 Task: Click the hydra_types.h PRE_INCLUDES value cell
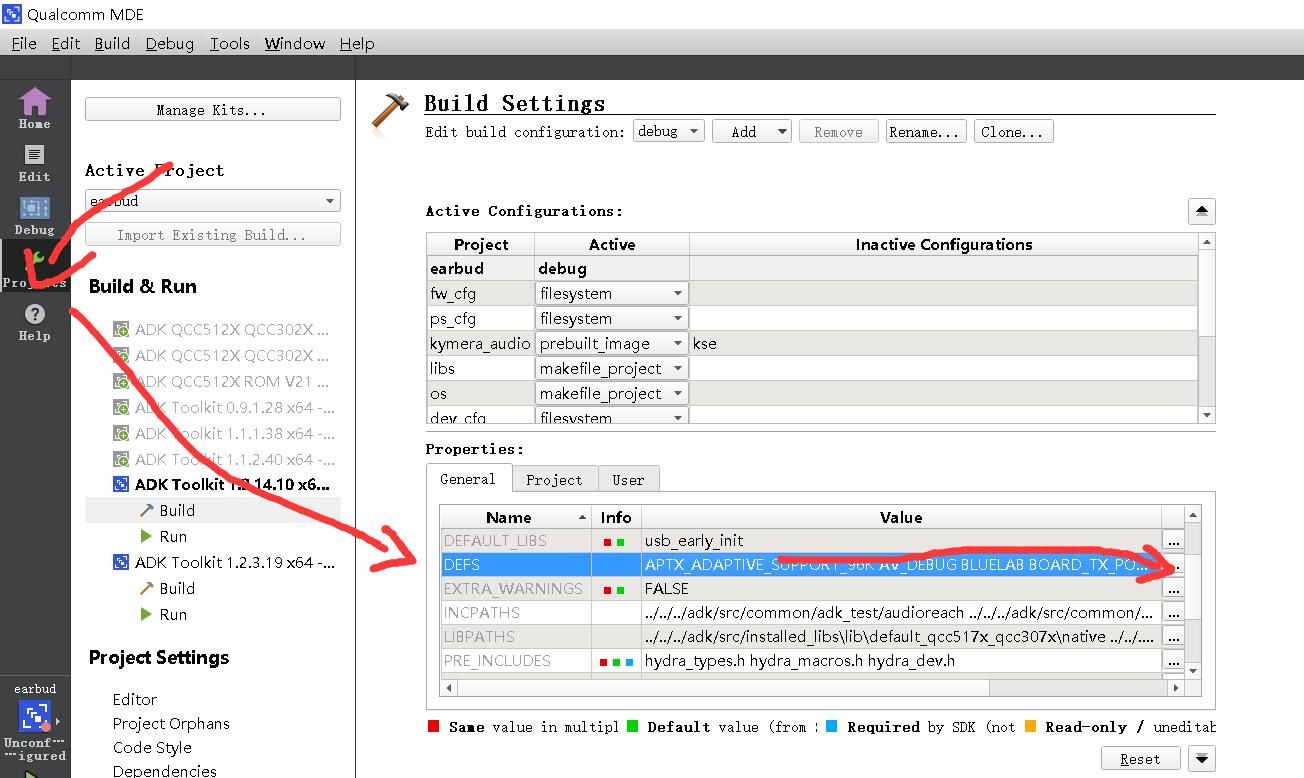[901, 661]
